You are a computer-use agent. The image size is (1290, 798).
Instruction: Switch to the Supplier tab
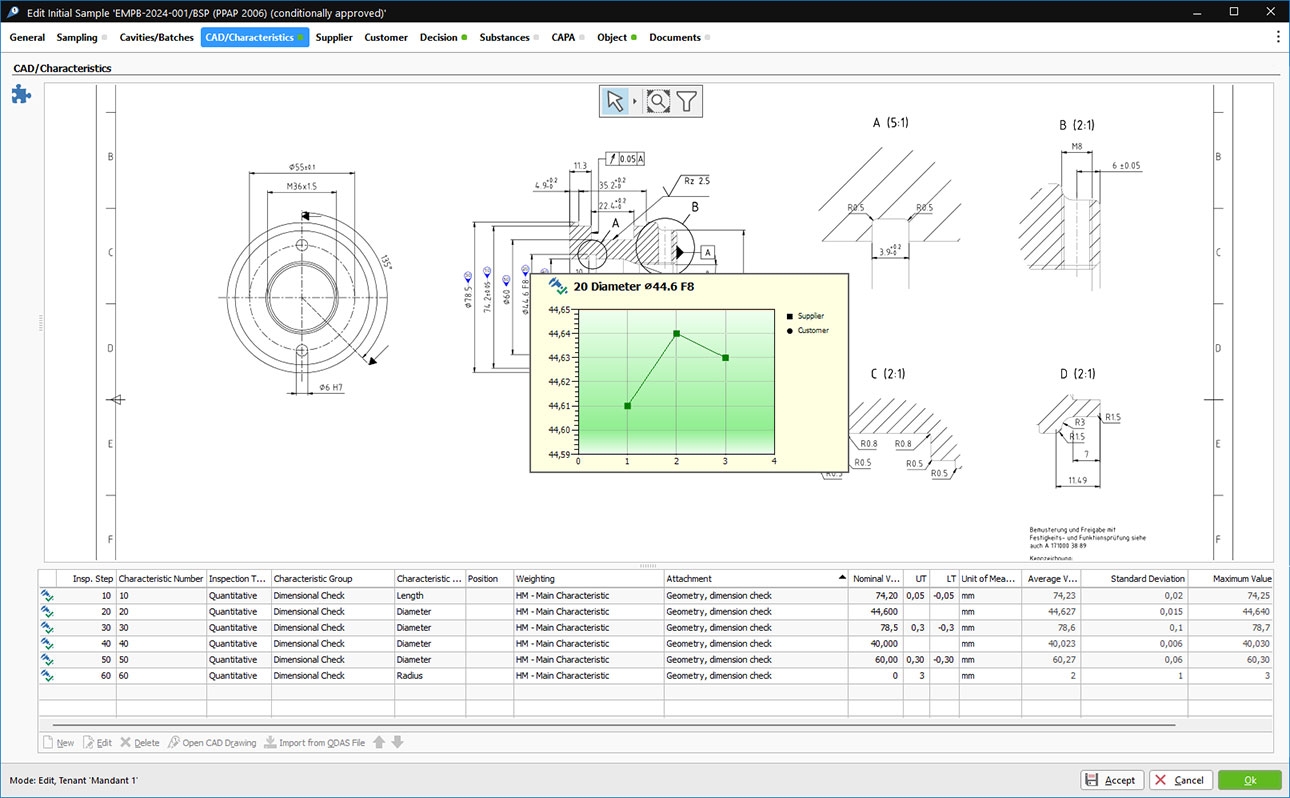click(334, 37)
